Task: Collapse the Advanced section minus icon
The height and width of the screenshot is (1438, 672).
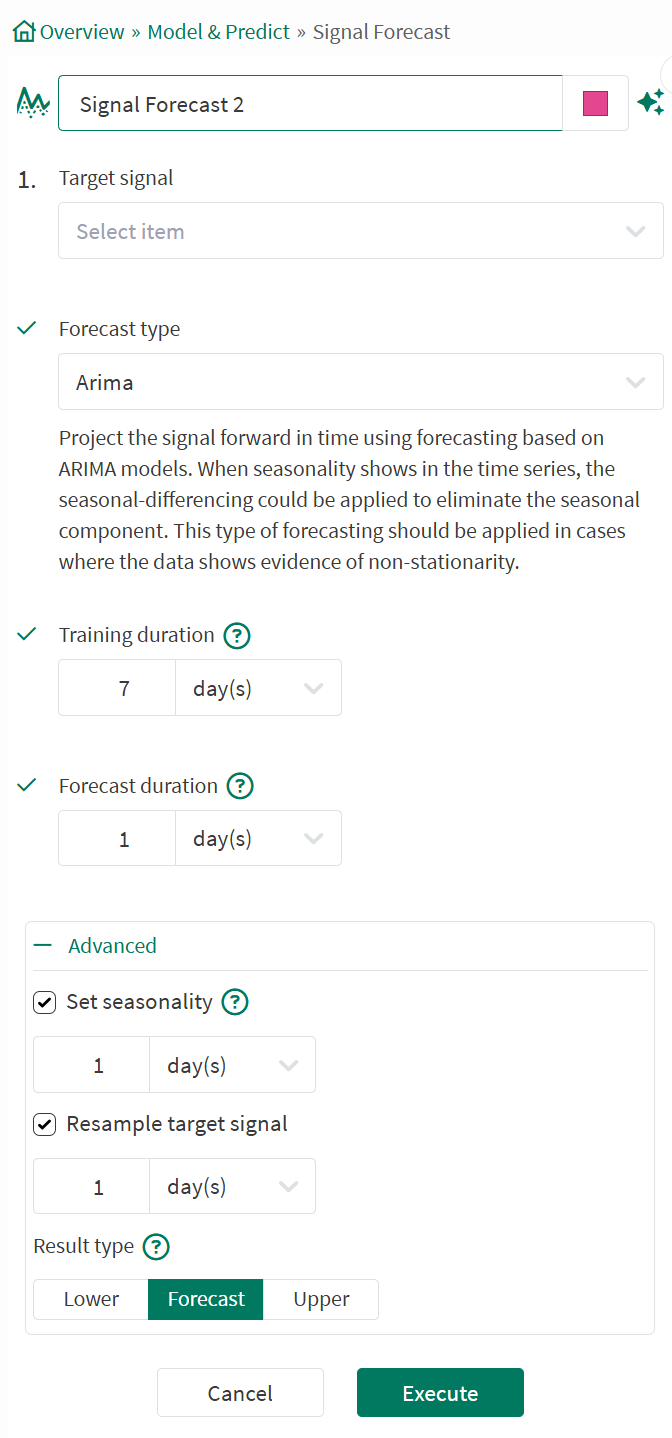Action: coord(42,946)
